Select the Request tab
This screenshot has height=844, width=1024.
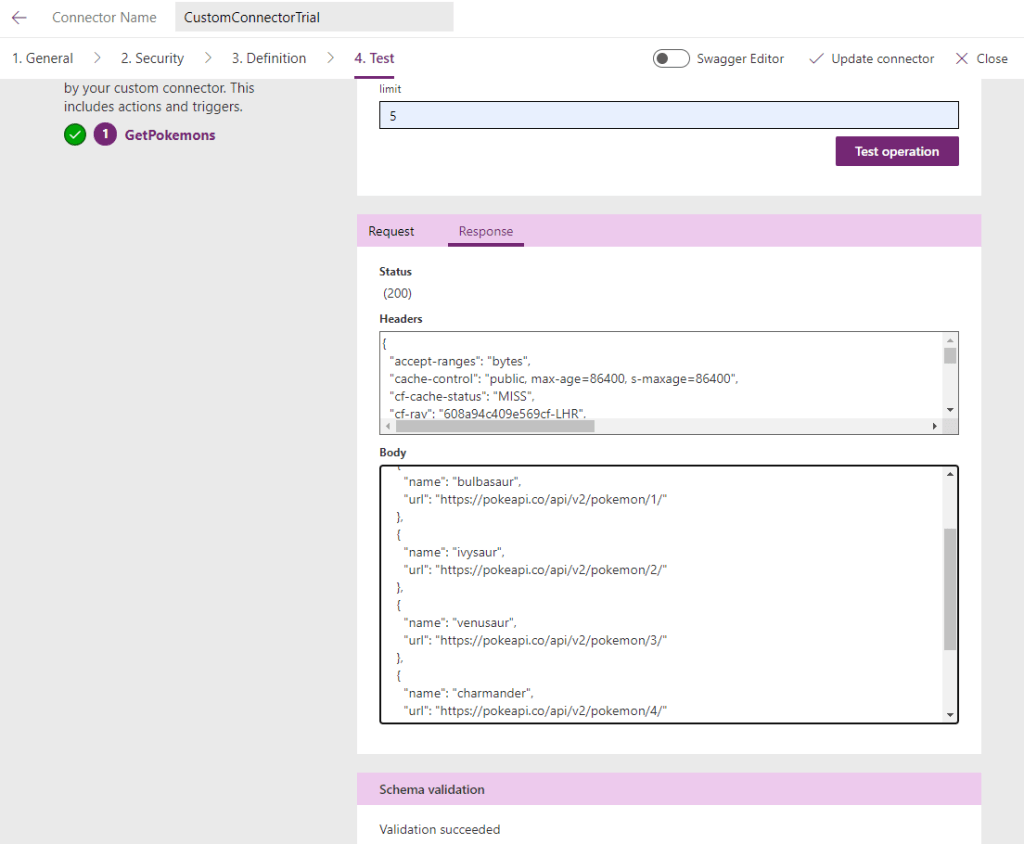tap(391, 231)
